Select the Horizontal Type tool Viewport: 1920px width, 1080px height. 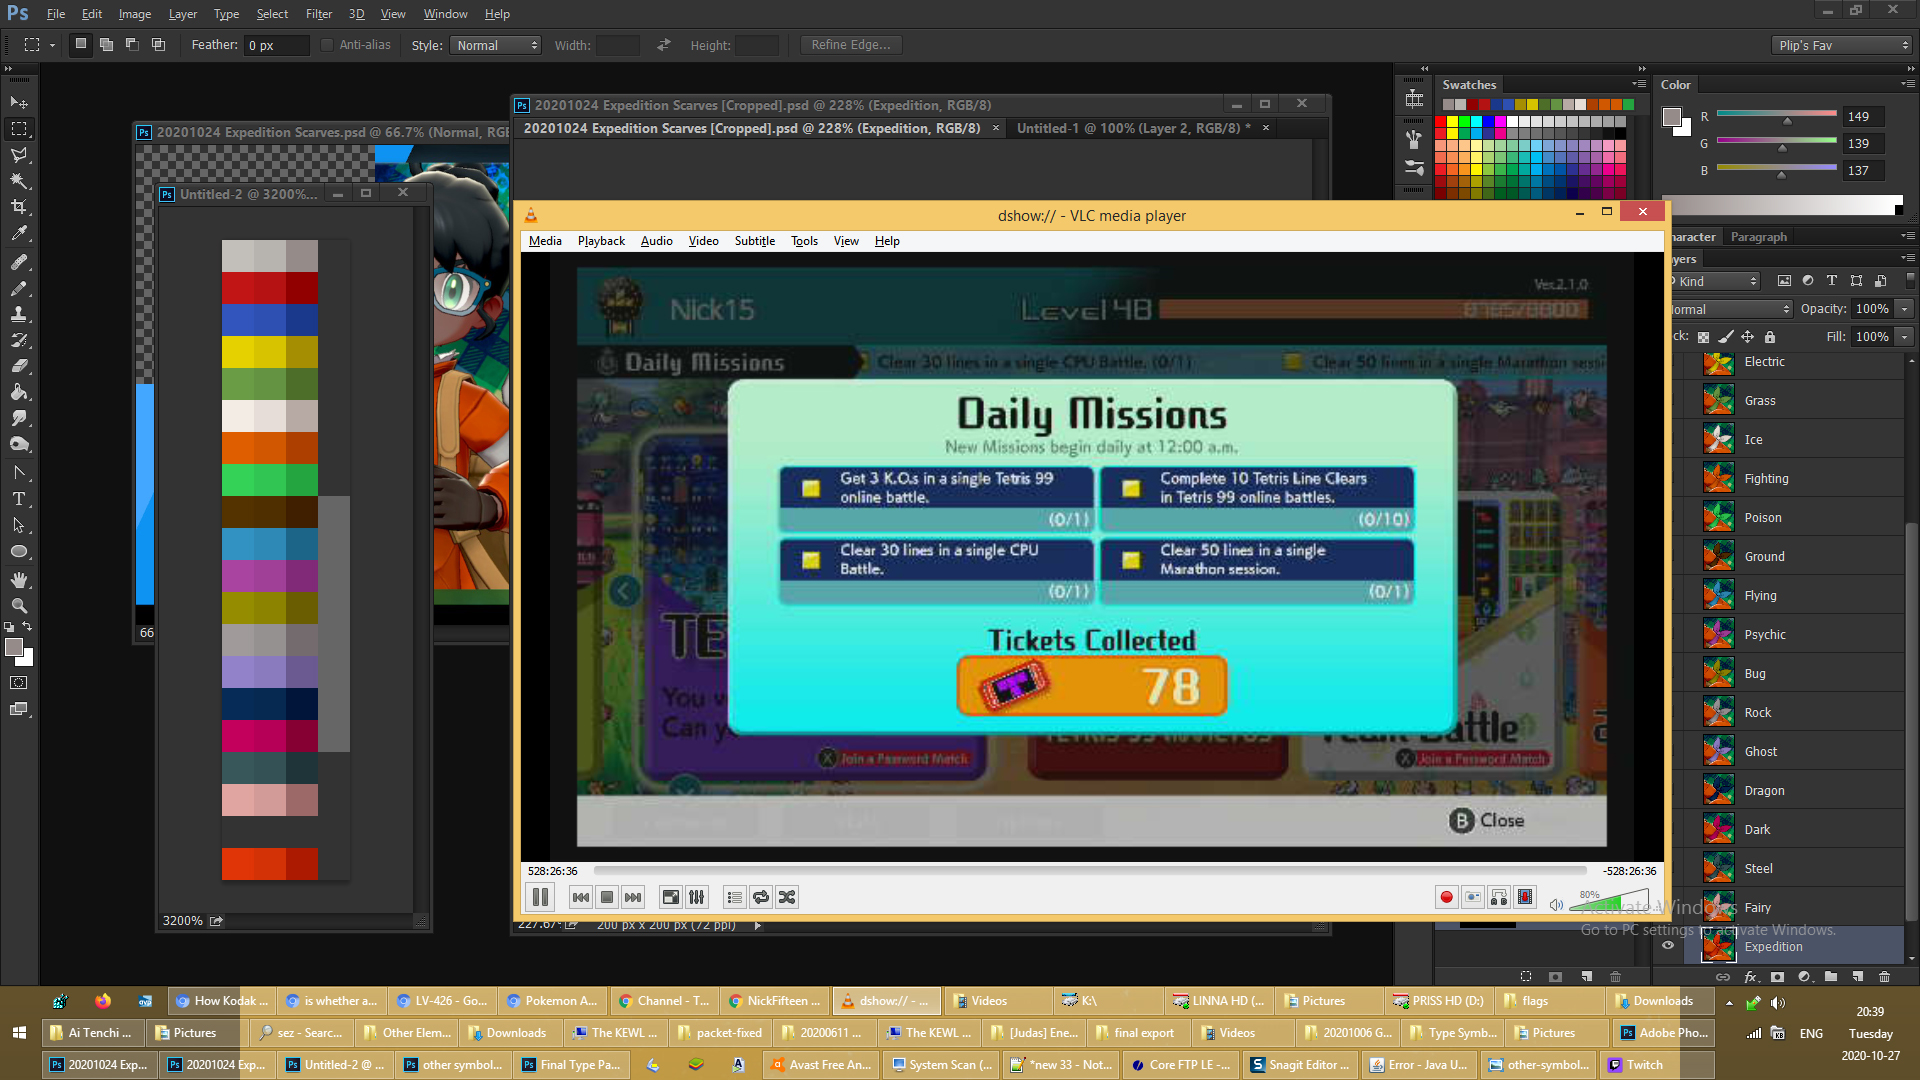[19, 499]
